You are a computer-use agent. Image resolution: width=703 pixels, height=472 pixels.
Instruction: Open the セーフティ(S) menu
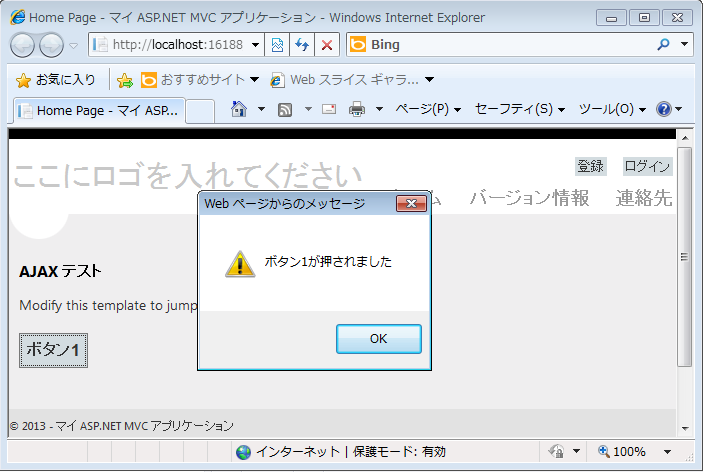pyautogui.click(x=520, y=109)
